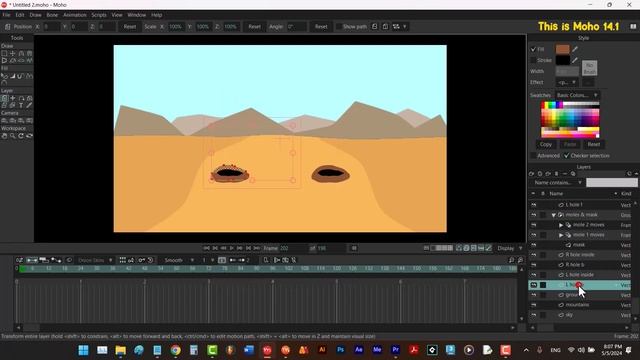The image size is (640, 360).
Task: Select the Track Camera tool
Action: pos(4,121)
